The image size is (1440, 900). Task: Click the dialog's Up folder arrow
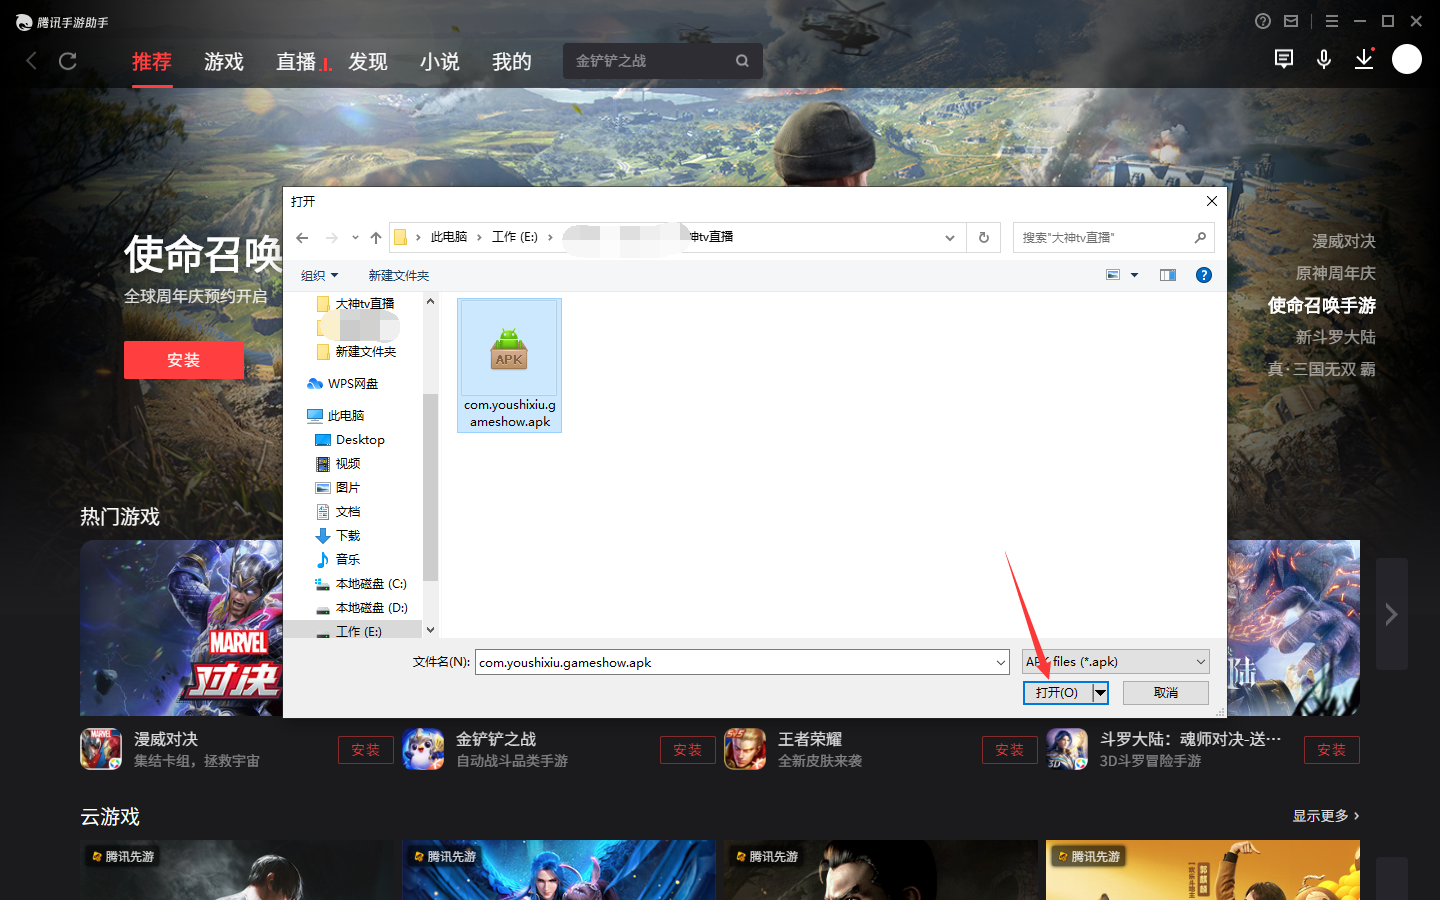[x=376, y=237]
